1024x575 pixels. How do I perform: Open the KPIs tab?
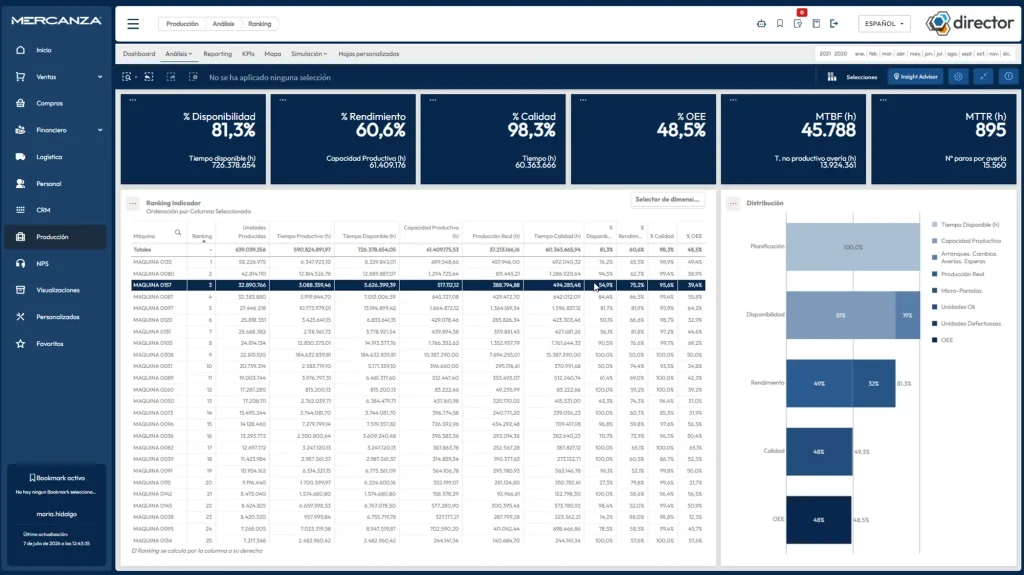coord(248,54)
